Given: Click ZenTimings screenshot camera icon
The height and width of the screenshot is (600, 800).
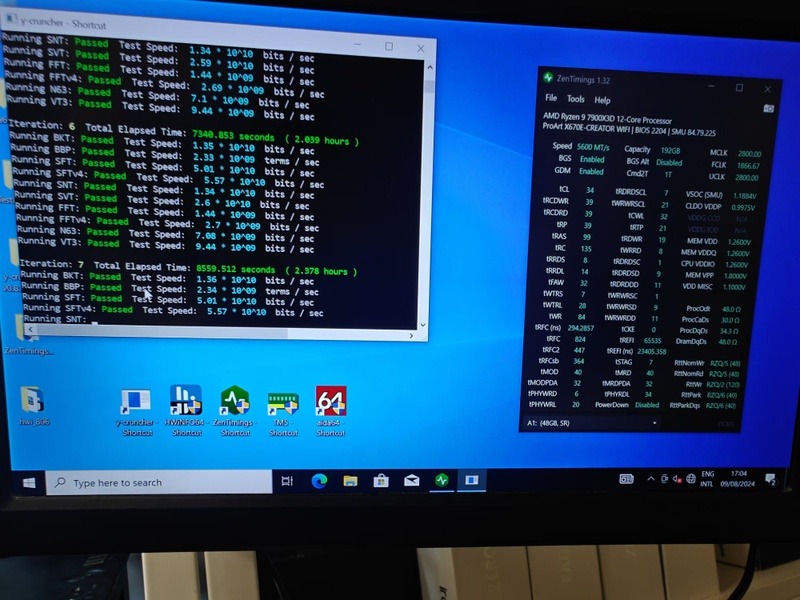Looking at the screenshot, I should [768, 108].
